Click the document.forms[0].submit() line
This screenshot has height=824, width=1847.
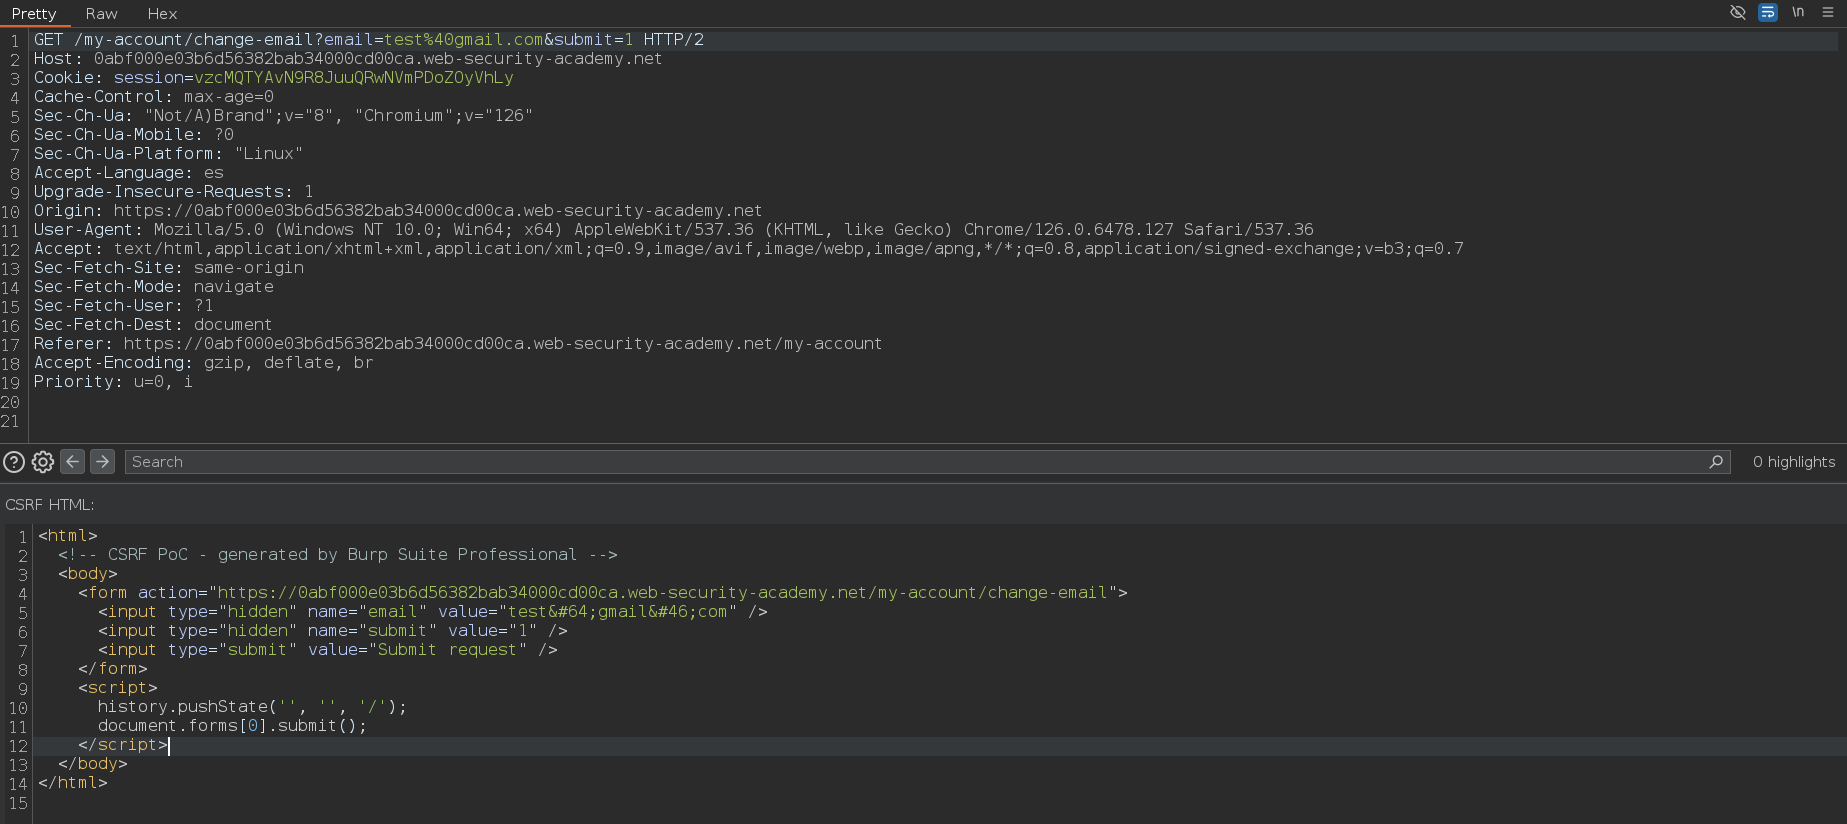tap(233, 726)
